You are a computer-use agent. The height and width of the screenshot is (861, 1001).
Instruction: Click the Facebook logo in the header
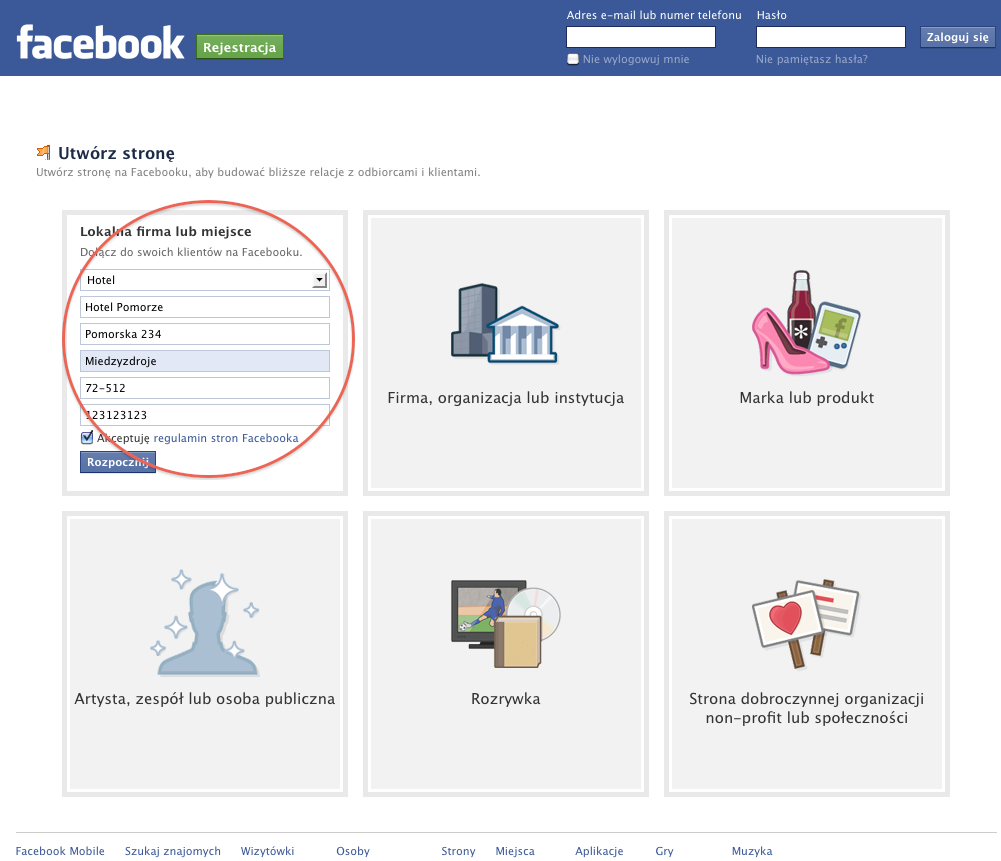[x=100, y=43]
